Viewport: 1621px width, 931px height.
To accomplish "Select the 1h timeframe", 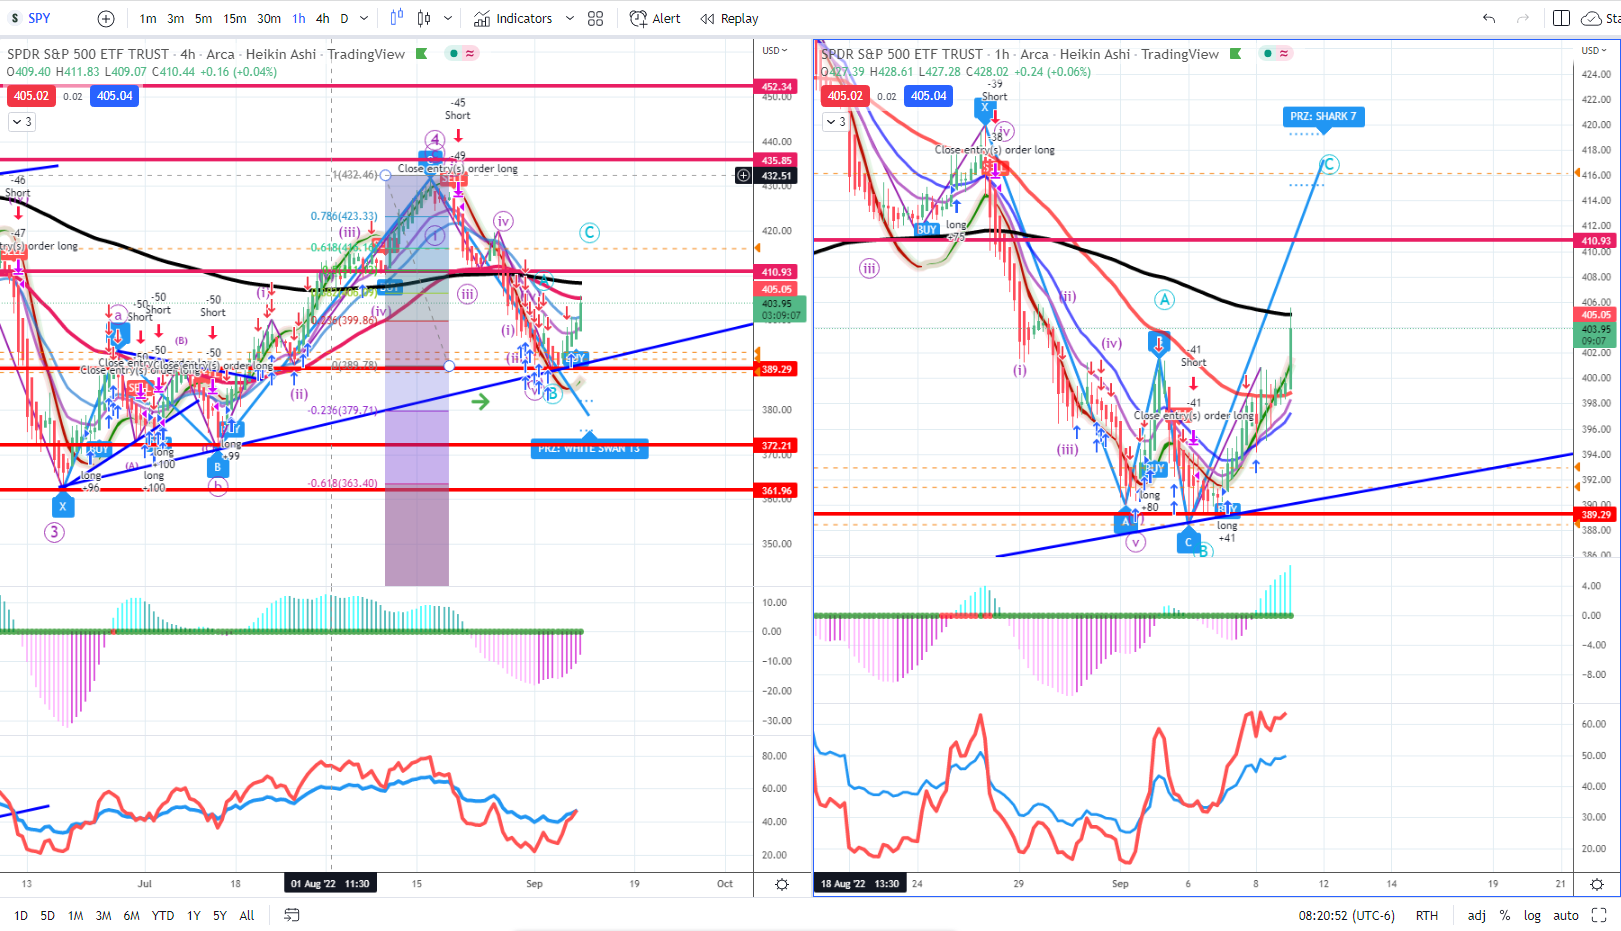I will point(299,18).
